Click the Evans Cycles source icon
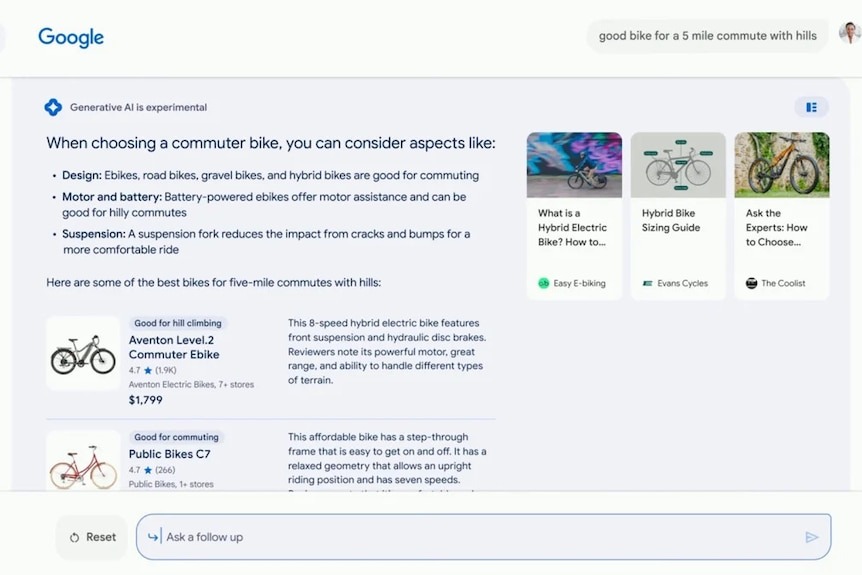Image resolution: width=862 pixels, height=575 pixels. click(647, 283)
